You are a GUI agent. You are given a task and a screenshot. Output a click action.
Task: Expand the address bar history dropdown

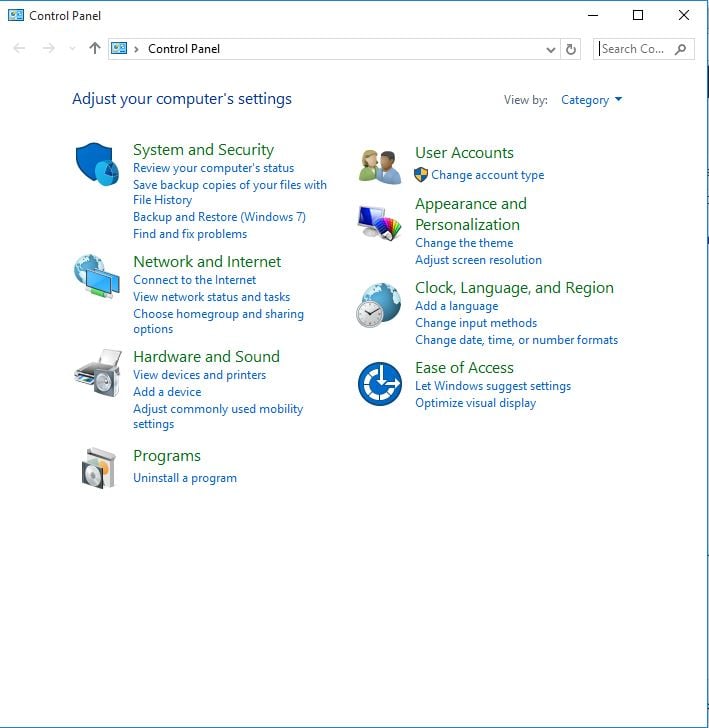551,49
